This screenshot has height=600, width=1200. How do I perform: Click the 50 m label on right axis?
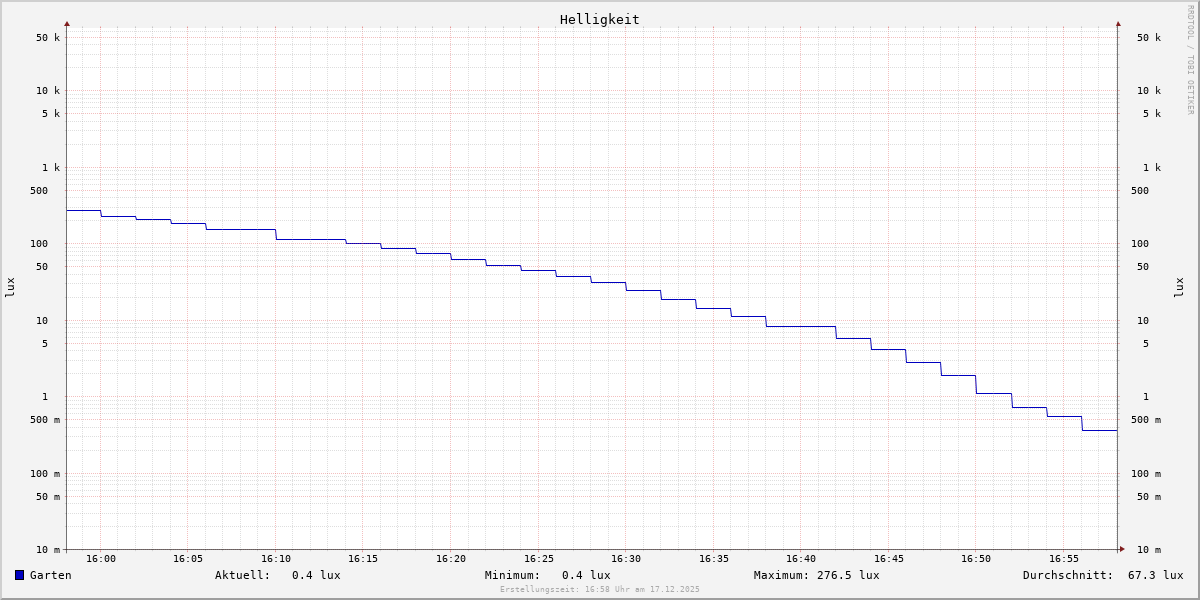1149,497
